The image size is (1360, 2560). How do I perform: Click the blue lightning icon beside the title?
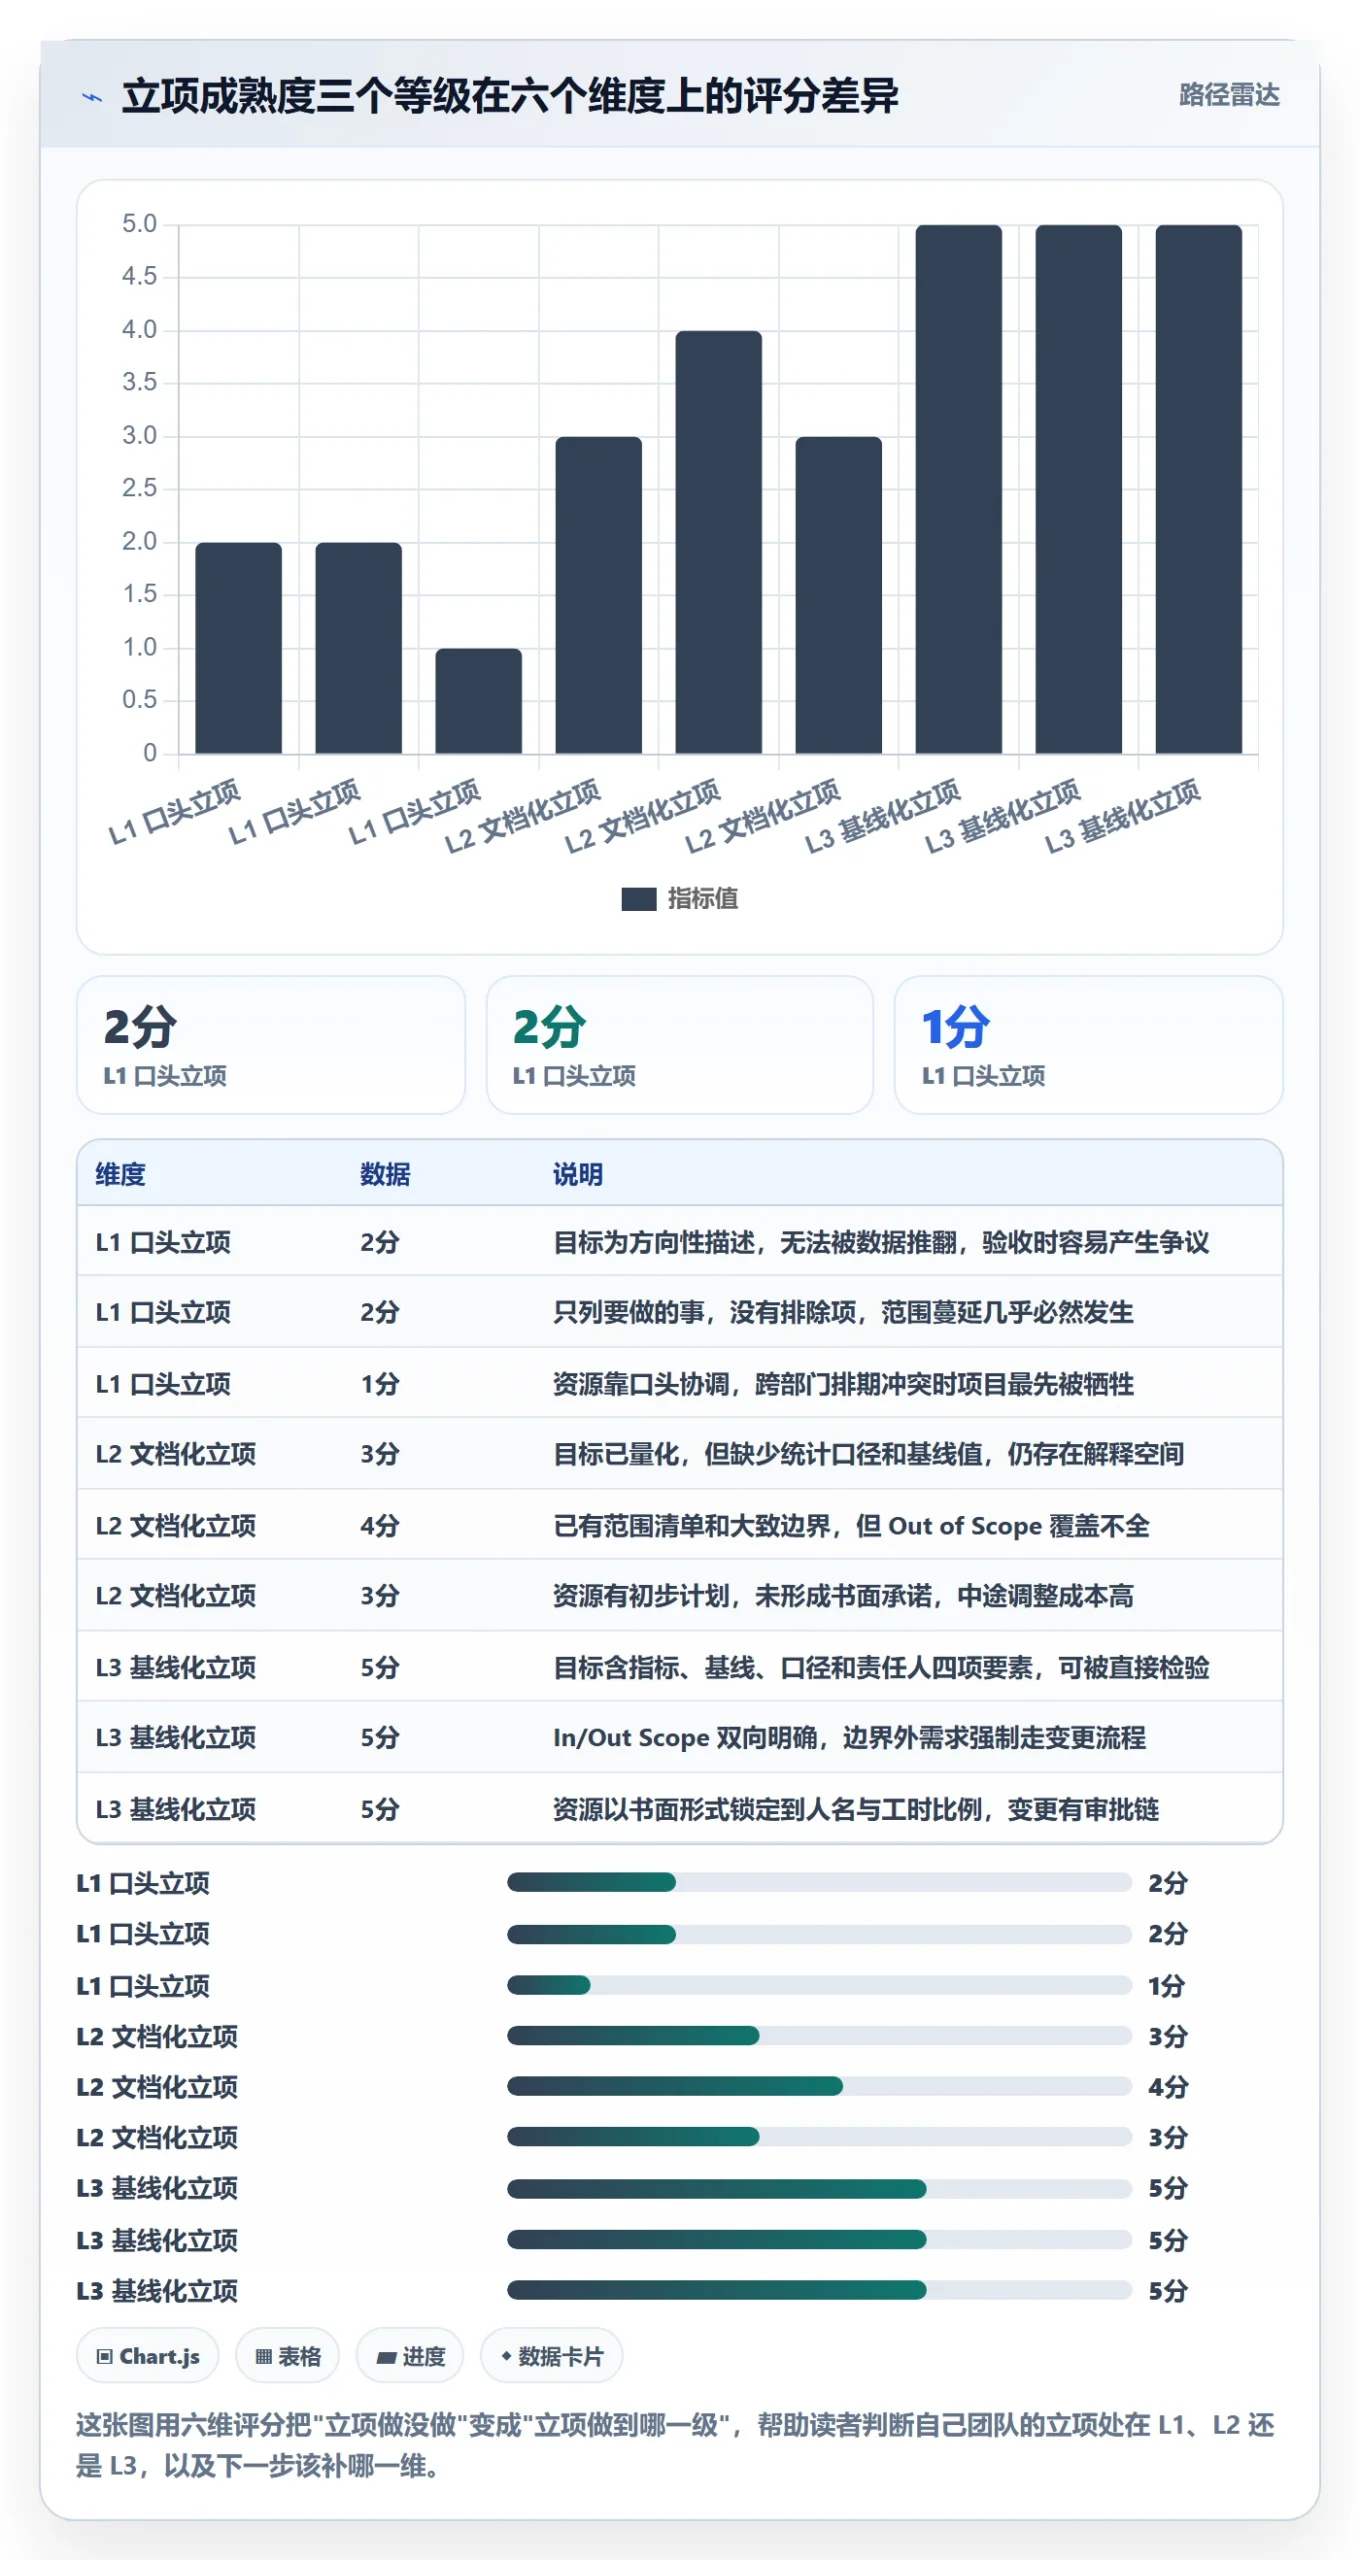point(92,97)
